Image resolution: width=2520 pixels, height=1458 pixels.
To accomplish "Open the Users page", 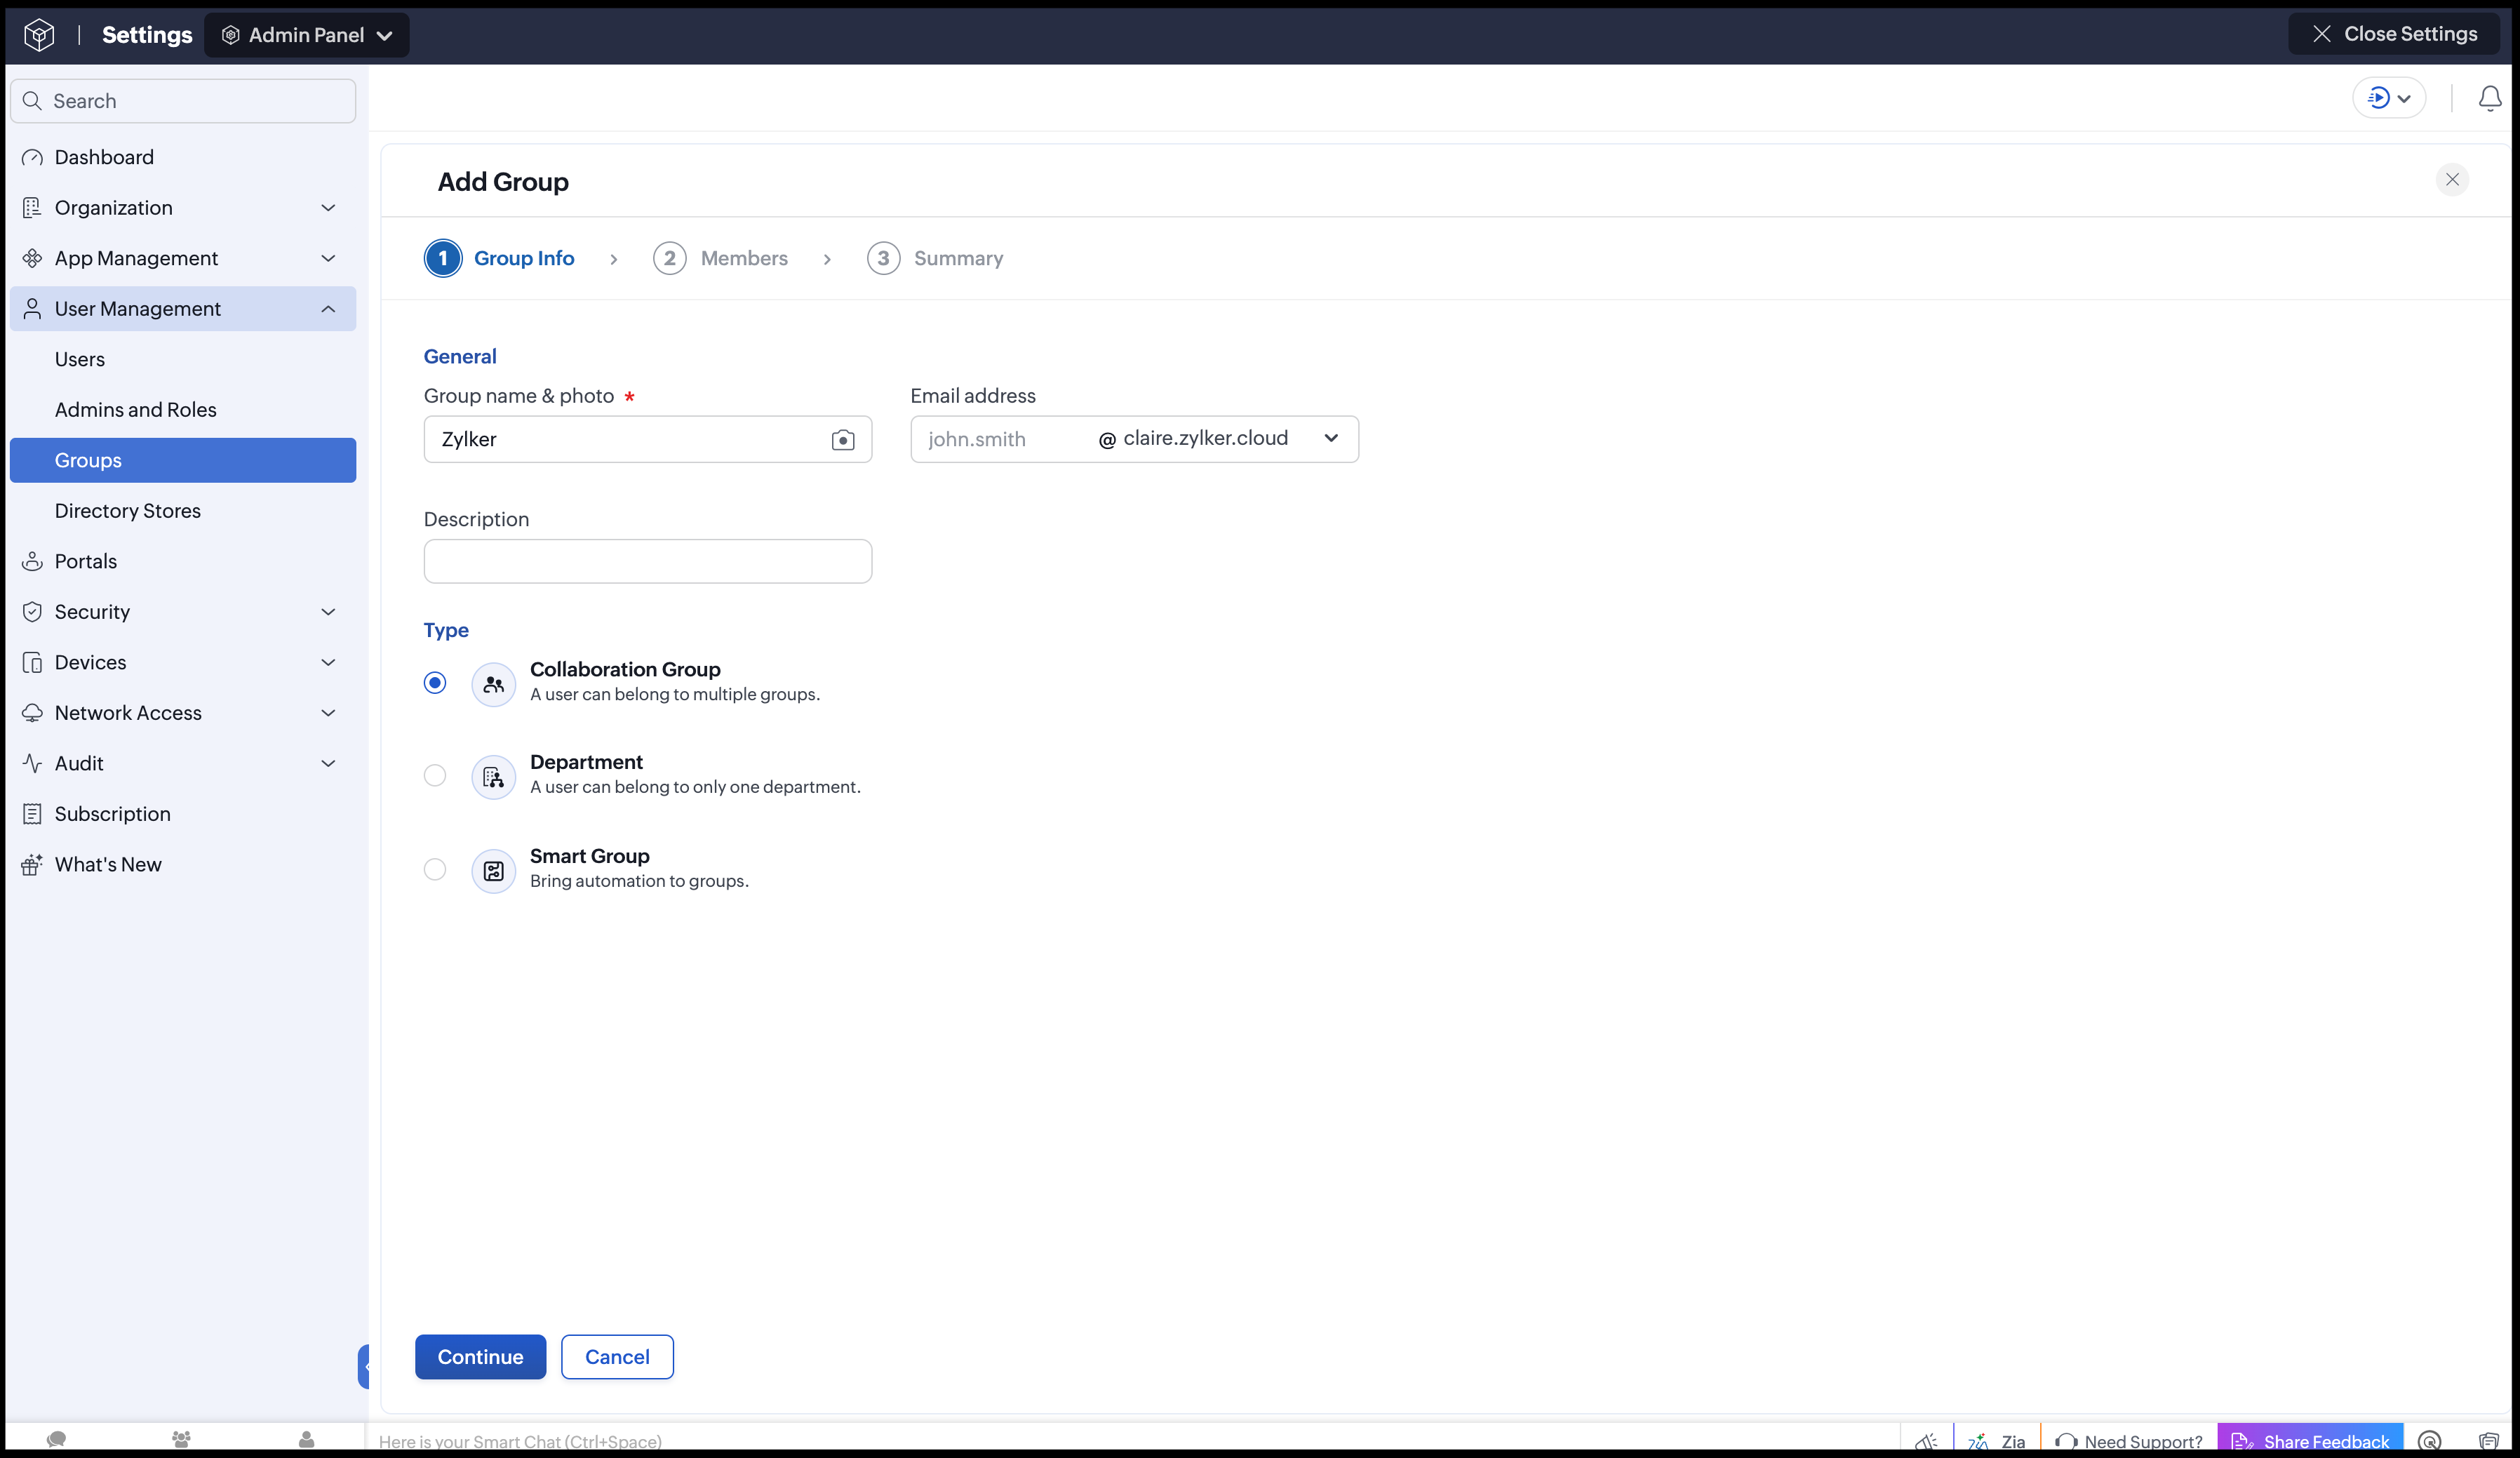I will (x=183, y=359).
